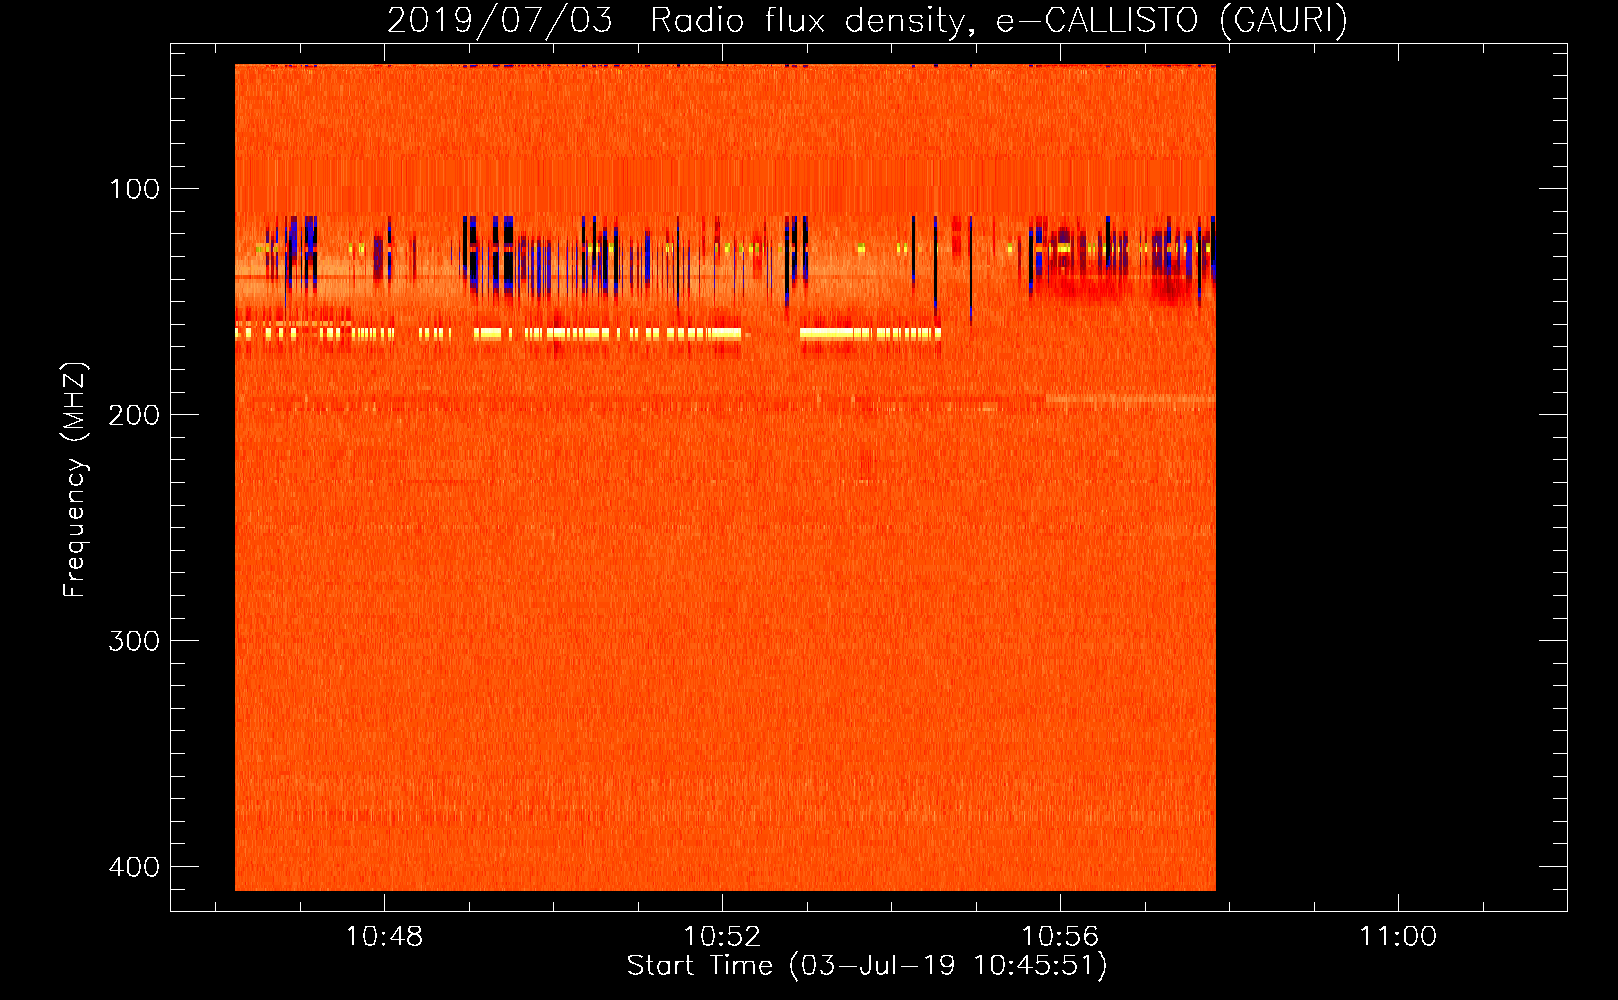Click the 'Frequency (MHZ)' axis label
Screen dimensions: 1618x1000
click(75, 480)
